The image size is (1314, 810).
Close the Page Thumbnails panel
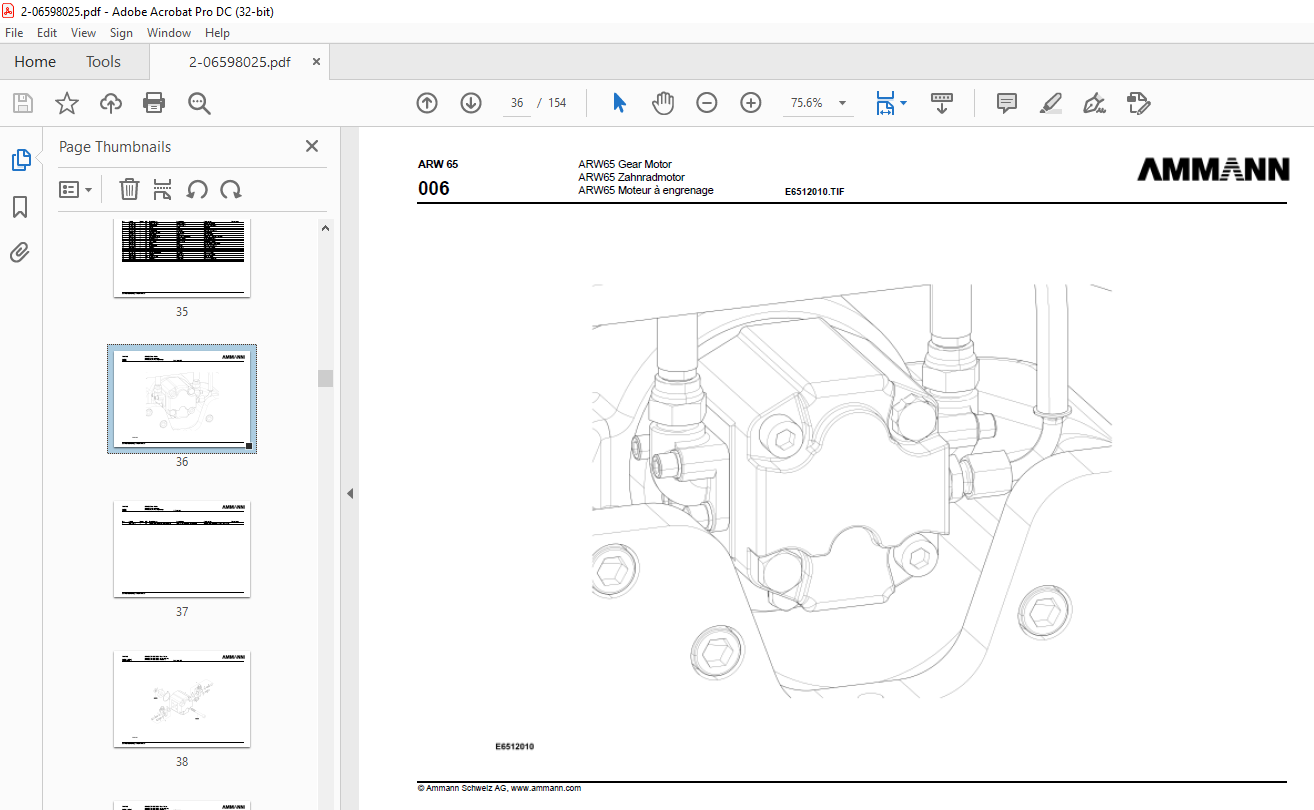tap(312, 146)
